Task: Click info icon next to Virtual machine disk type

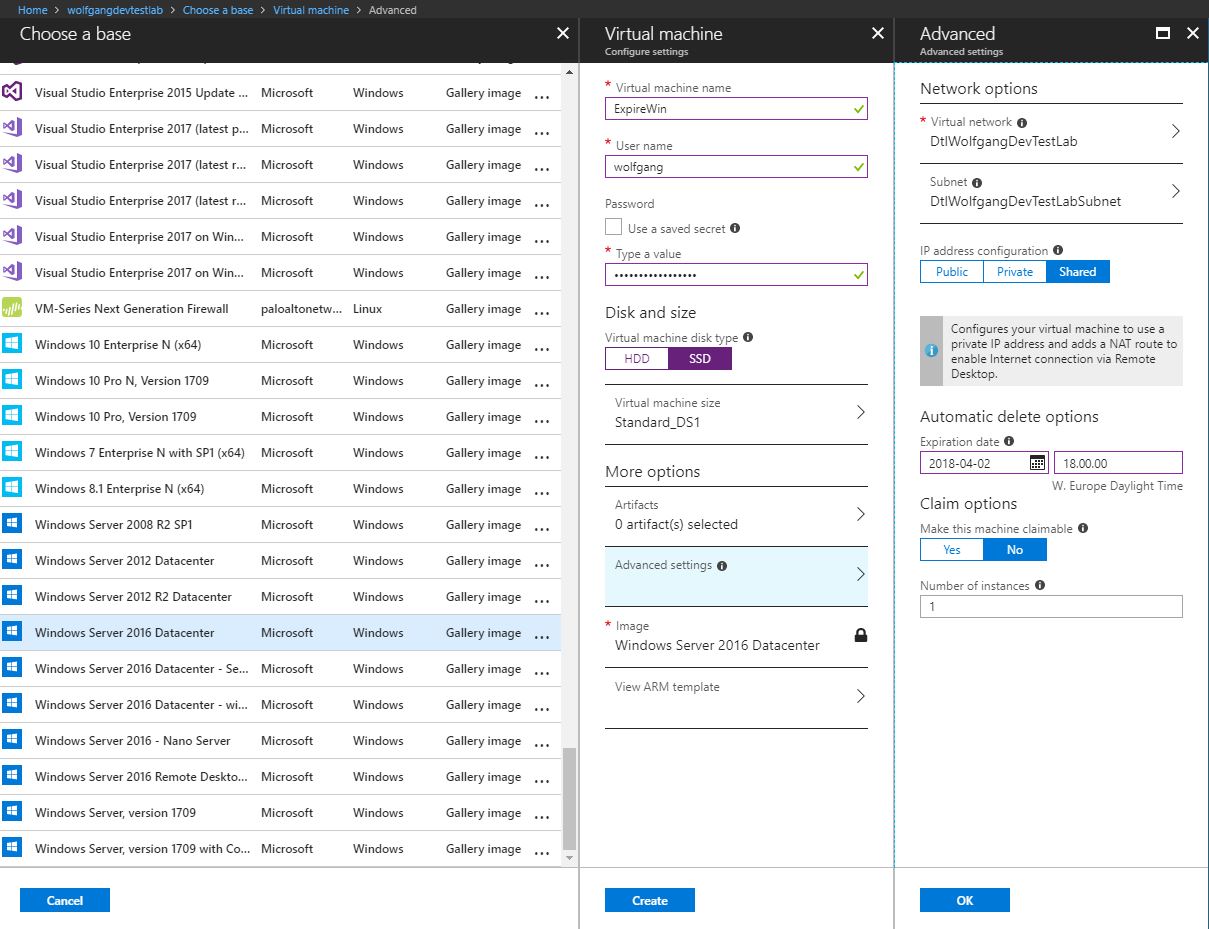Action: point(748,338)
